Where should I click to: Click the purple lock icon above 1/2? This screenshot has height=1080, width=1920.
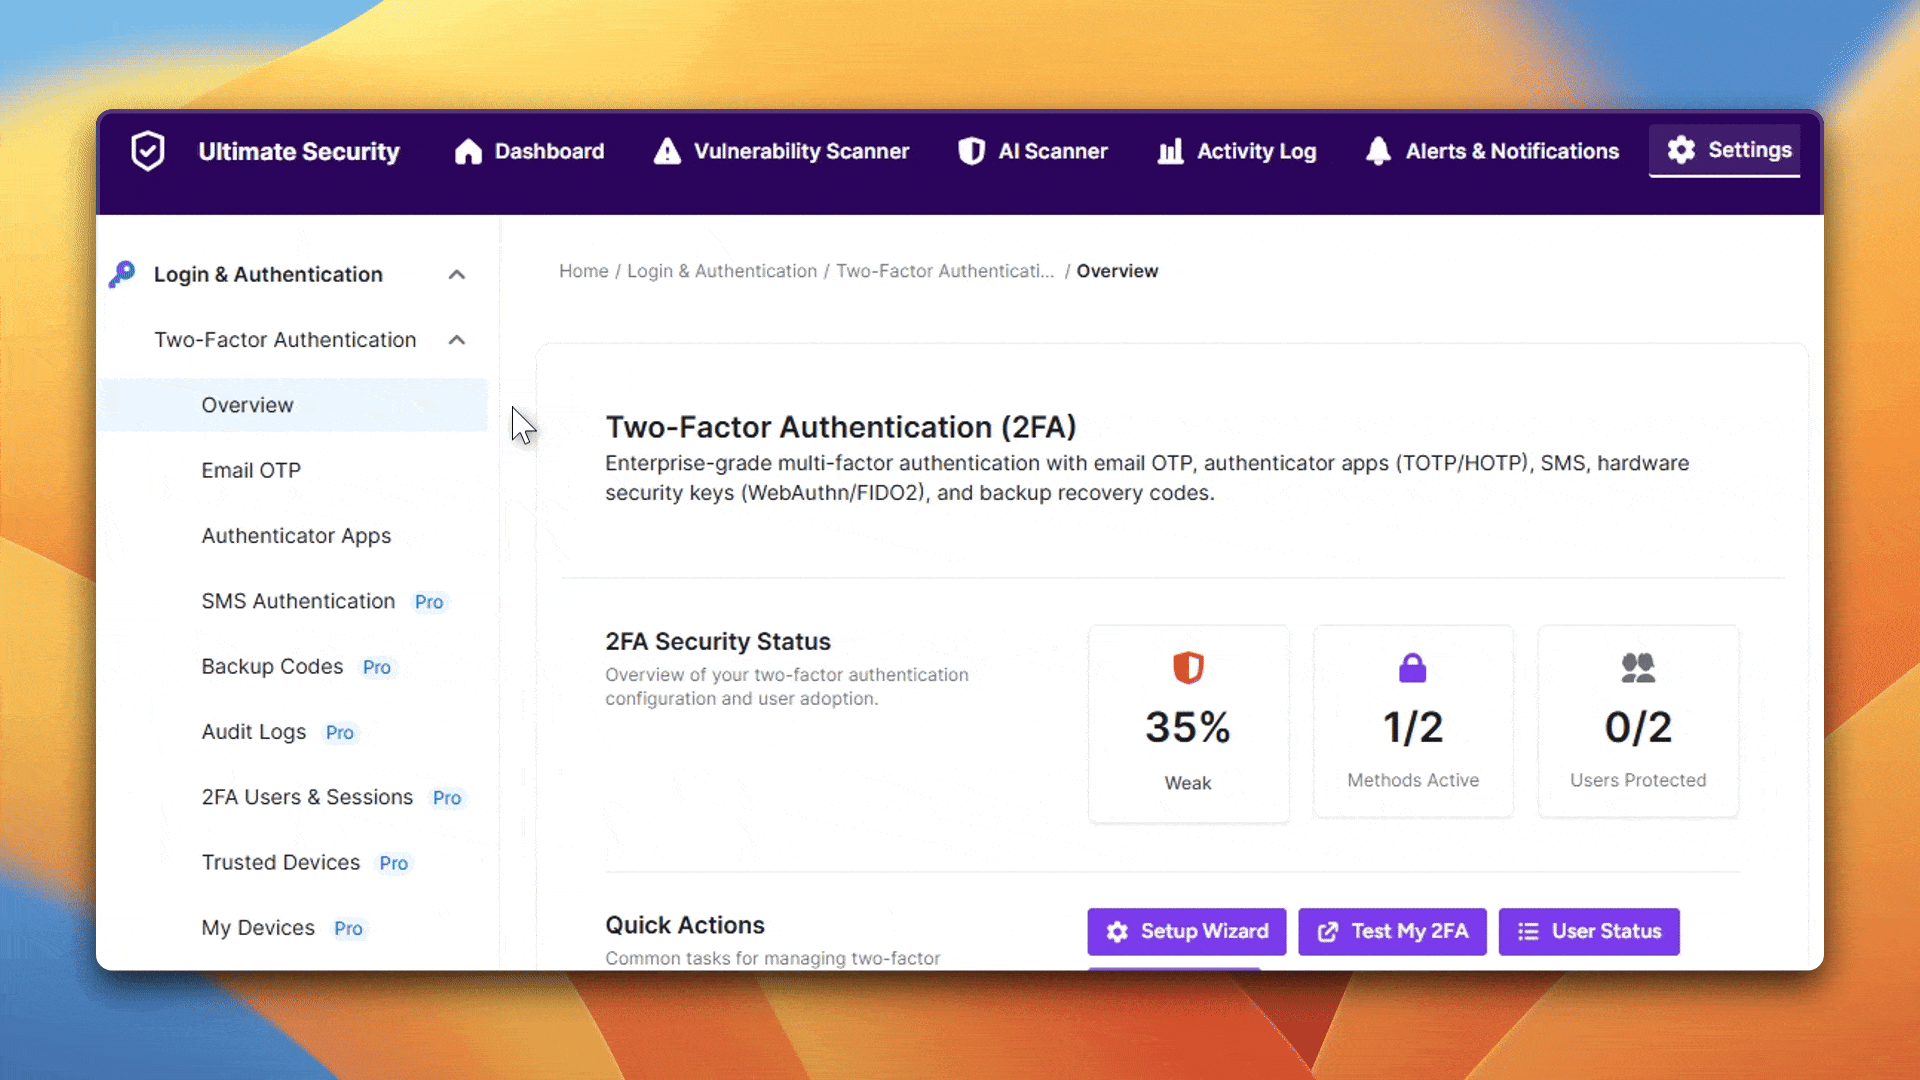(x=1412, y=667)
